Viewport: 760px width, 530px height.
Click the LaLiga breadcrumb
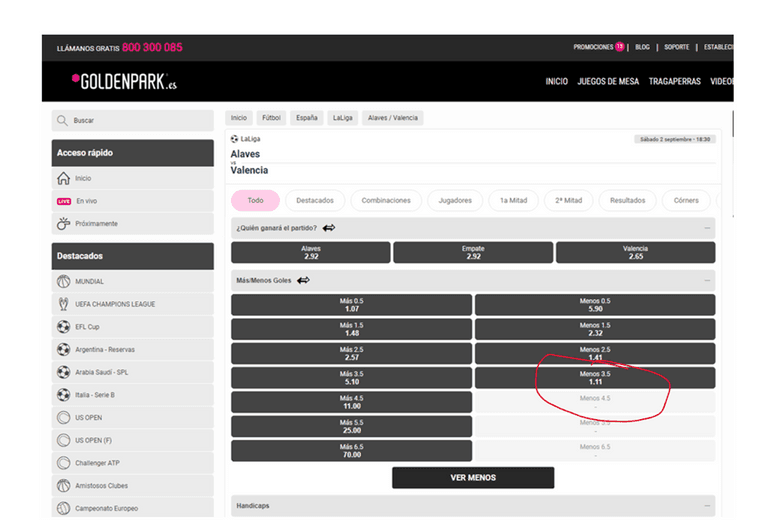tap(343, 118)
